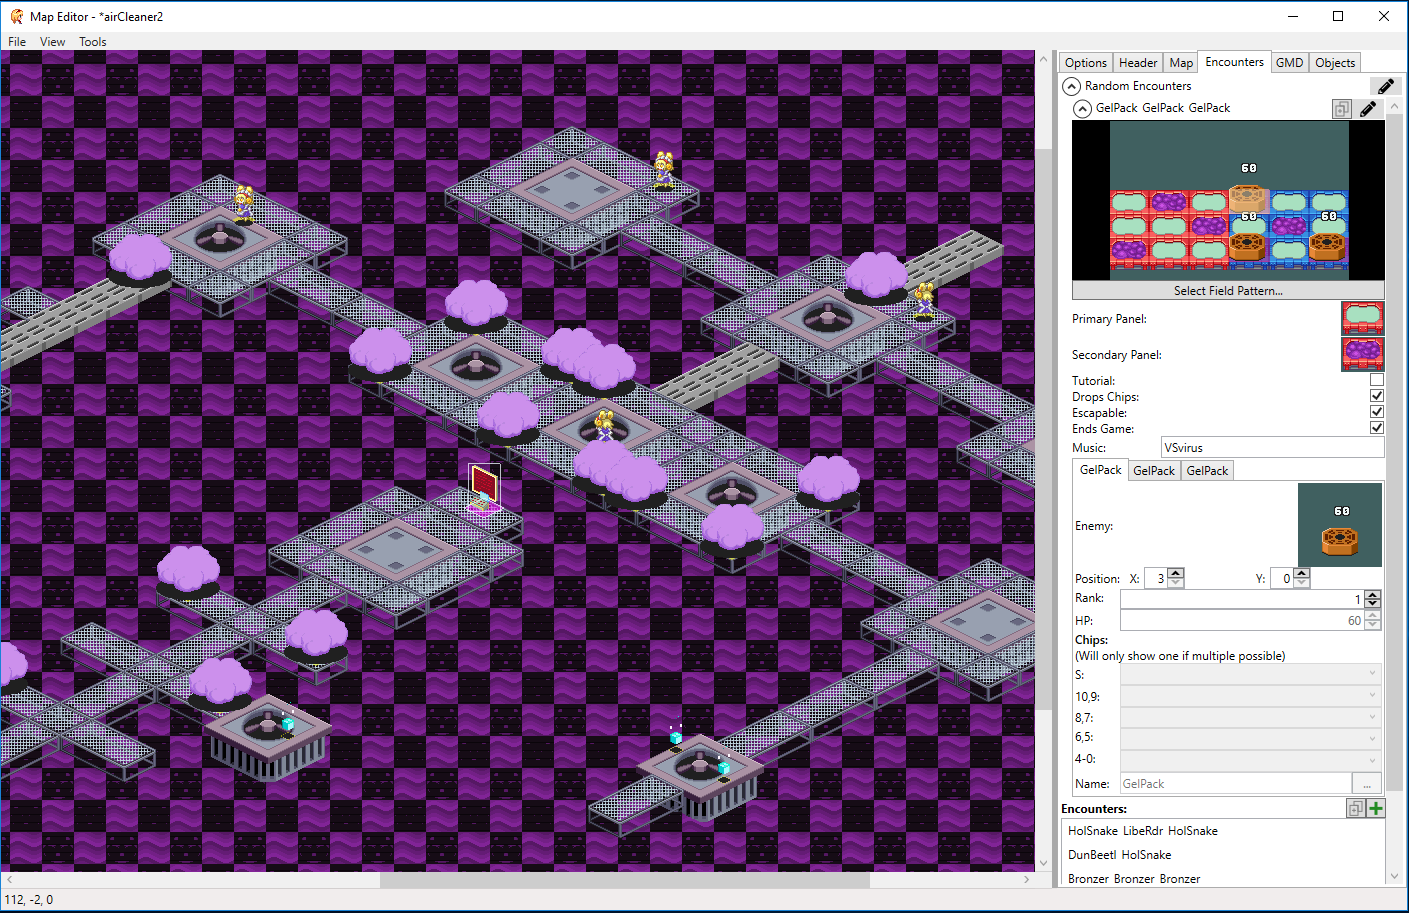Switch to the Objects tab

click(x=1335, y=62)
